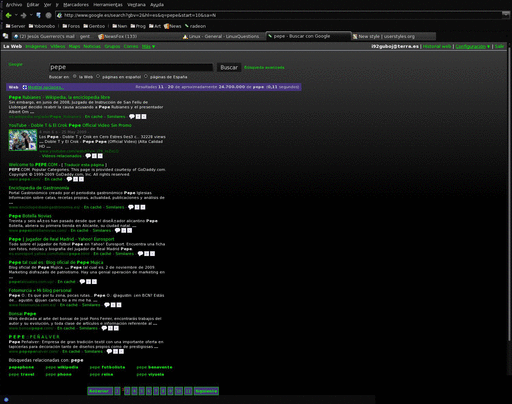Open the Prog bookmark folder
Screen dimensions: 512x404
(138, 26)
